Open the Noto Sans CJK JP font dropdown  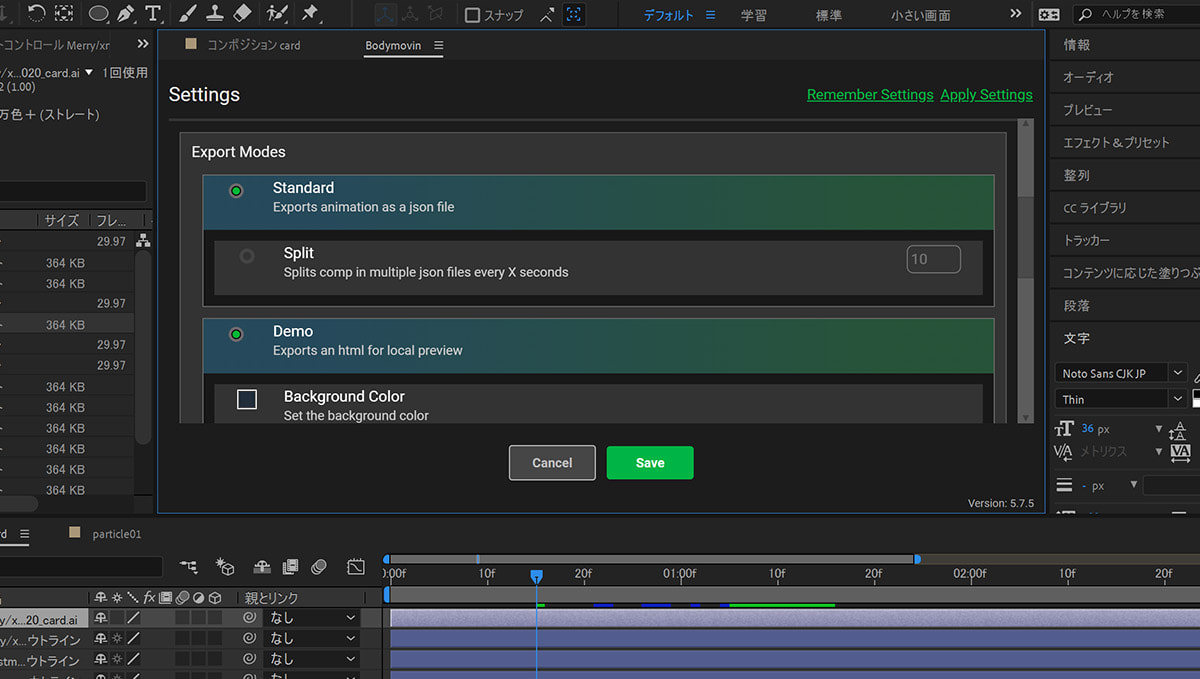[x=1121, y=373]
